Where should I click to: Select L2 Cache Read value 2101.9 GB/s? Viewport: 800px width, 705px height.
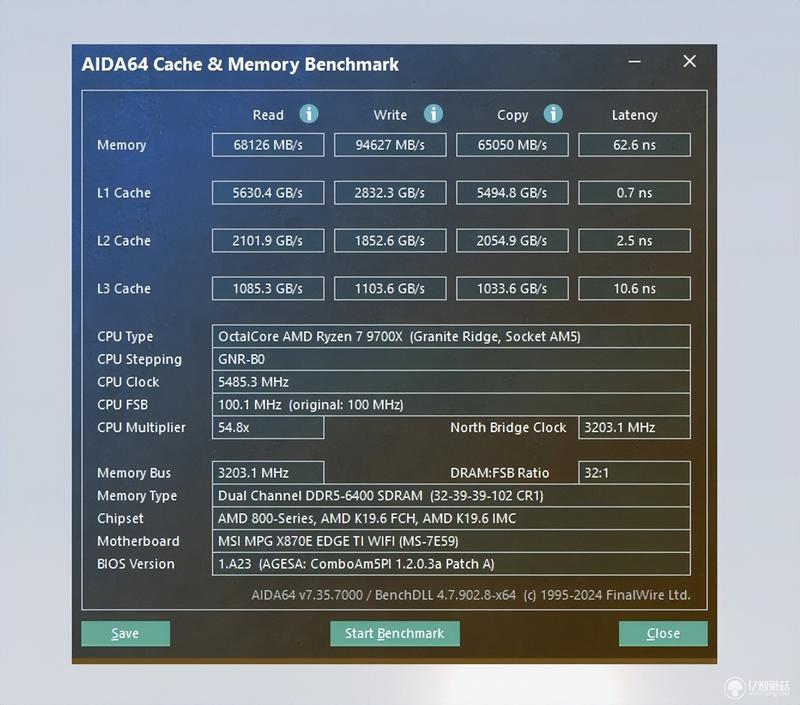(268, 241)
